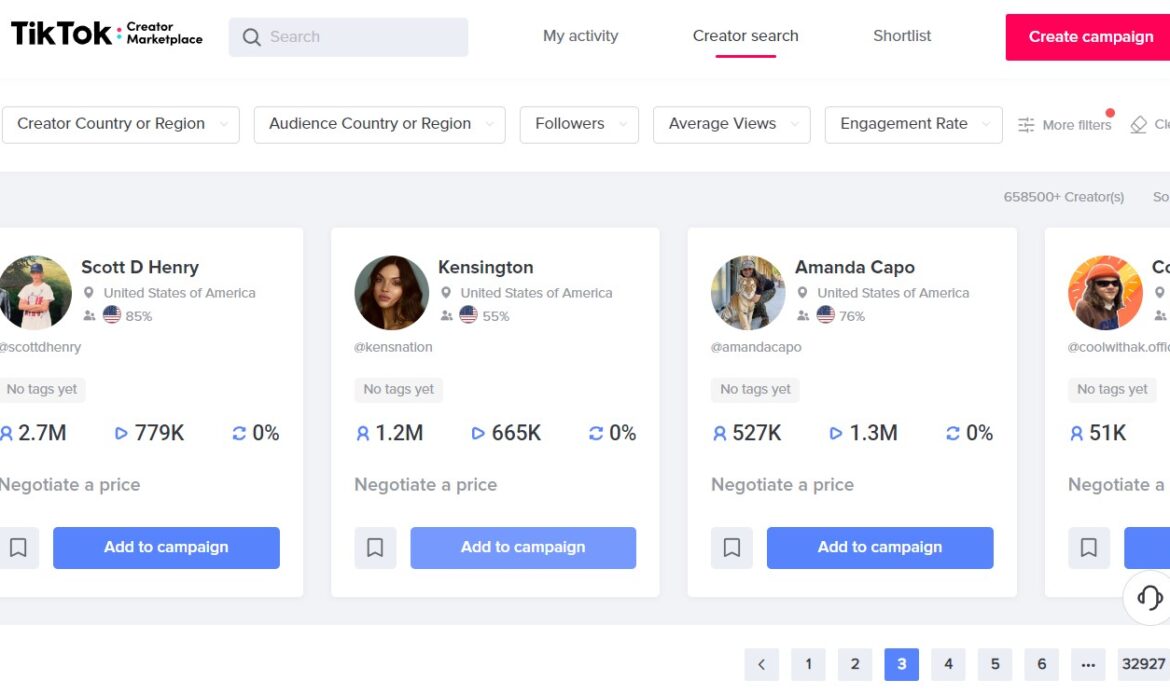Open the Followers filter dropdown
Viewport: 1170px width, 694px height.
tap(579, 124)
